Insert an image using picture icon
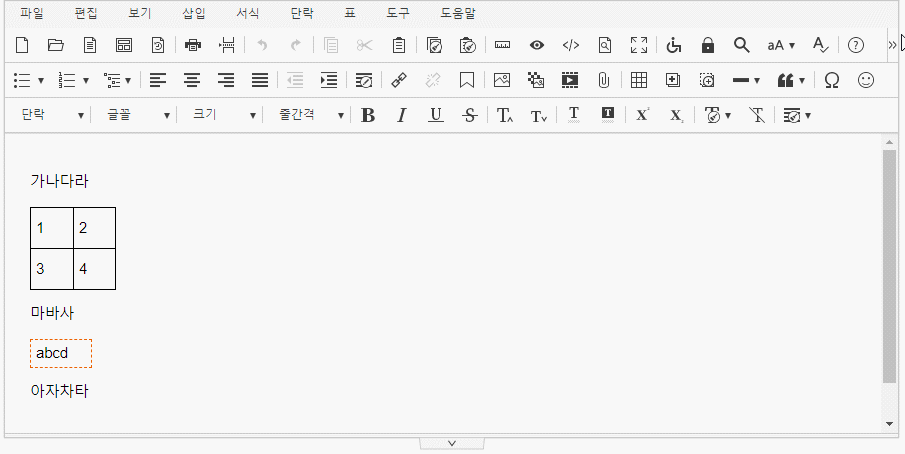The image size is (905, 454). (x=502, y=80)
